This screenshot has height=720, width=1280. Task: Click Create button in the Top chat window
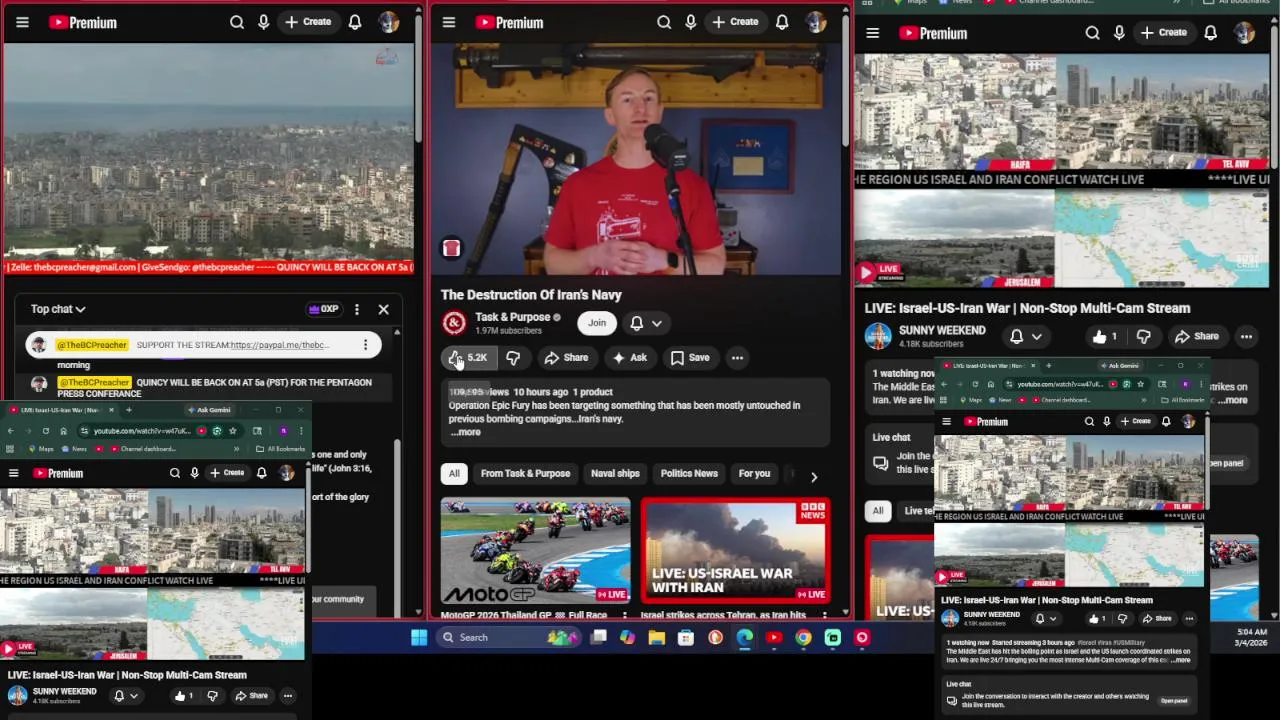pos(308,22)
